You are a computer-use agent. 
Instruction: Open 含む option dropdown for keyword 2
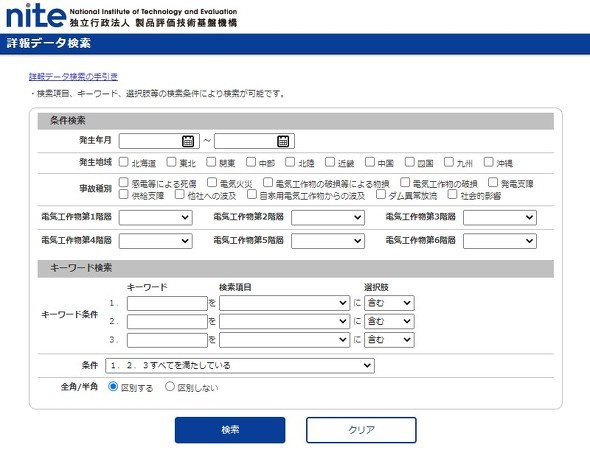point(389,321)
